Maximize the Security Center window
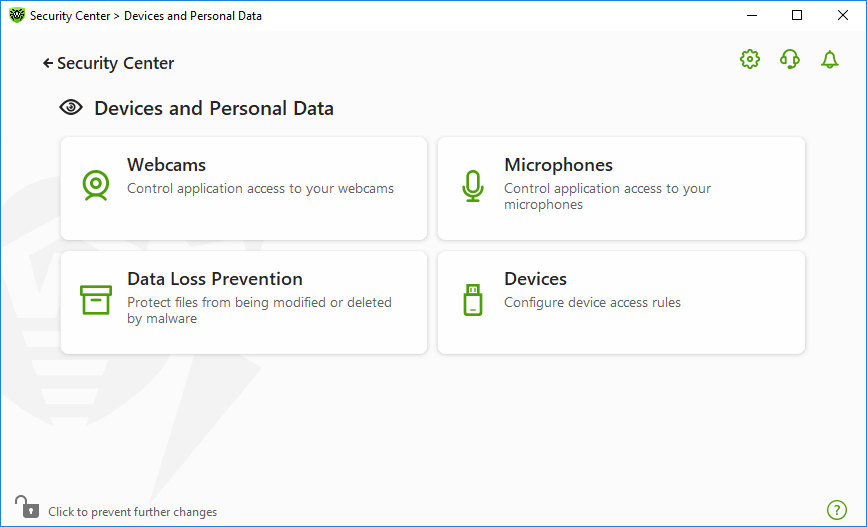 pyautogui.click(x=797, y=15)
